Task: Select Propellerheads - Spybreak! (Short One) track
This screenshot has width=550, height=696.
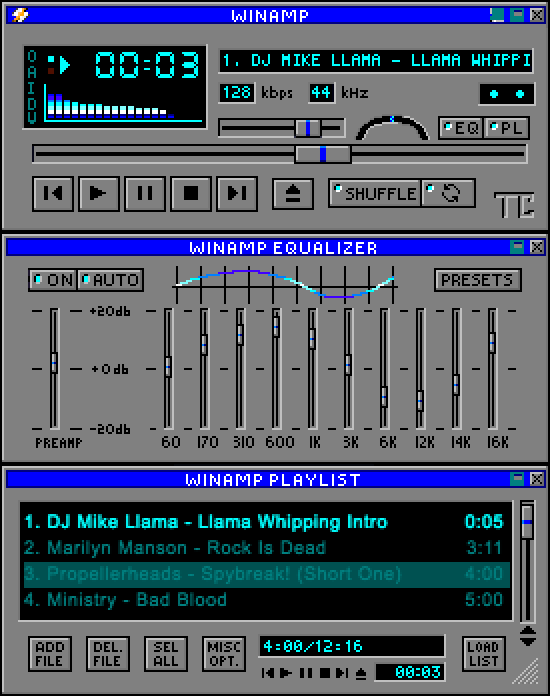Action: tap(266, 573)
